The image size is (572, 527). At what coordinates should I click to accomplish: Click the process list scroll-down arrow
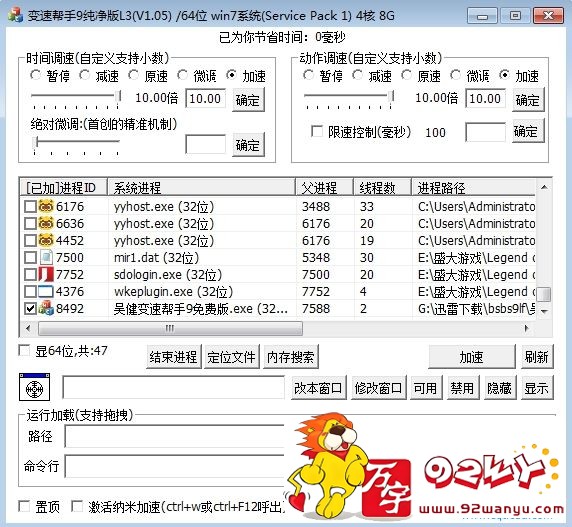(544, 312)
